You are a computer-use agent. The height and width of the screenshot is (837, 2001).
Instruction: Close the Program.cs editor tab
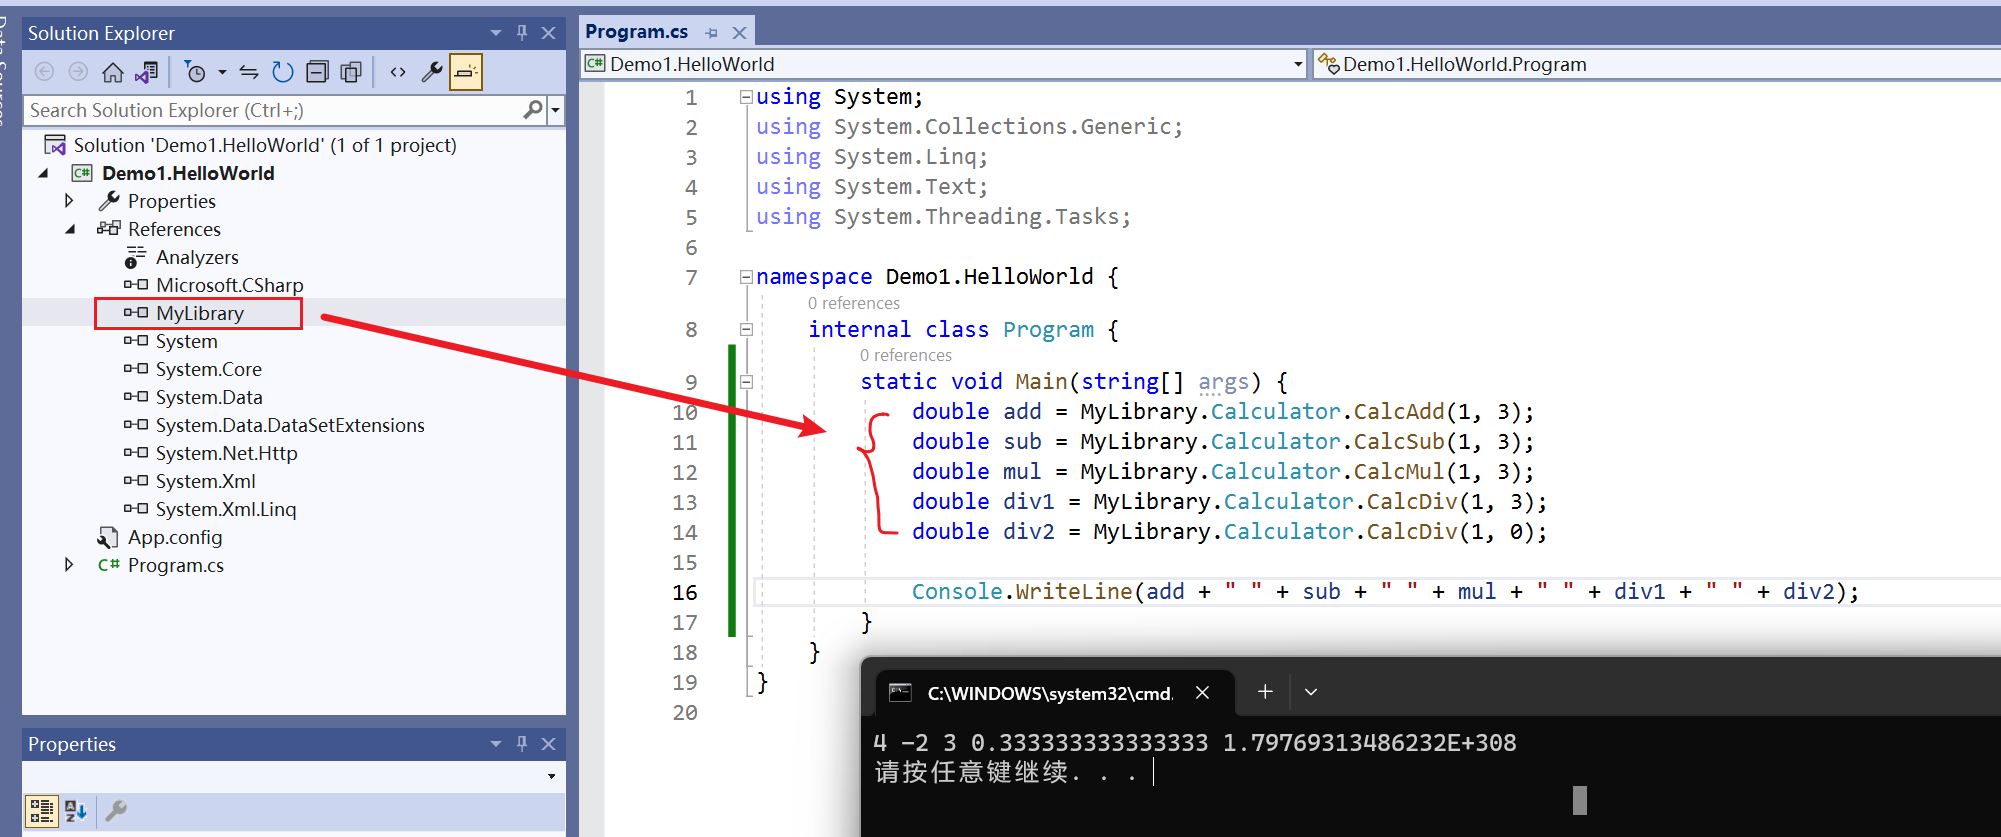[x=739, y=33]
